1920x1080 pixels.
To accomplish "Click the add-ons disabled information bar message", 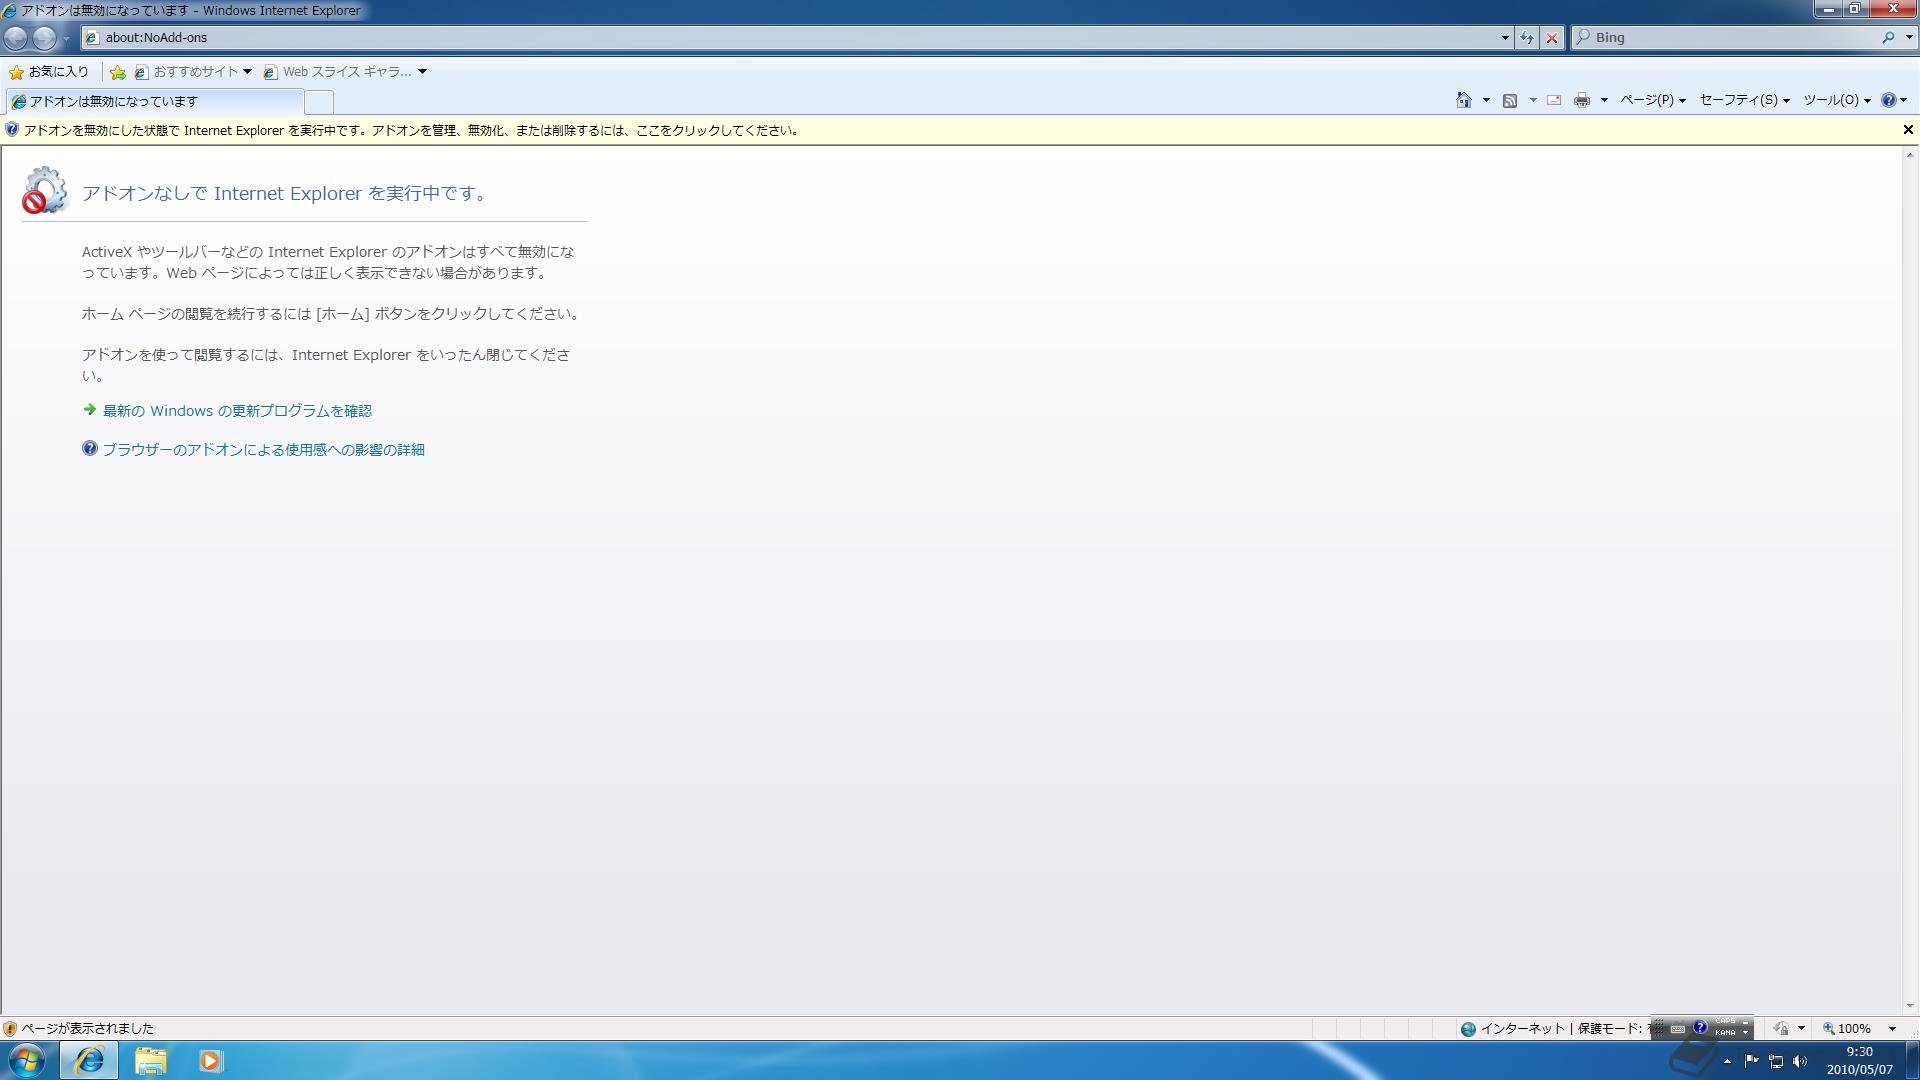I will (411, 130).
